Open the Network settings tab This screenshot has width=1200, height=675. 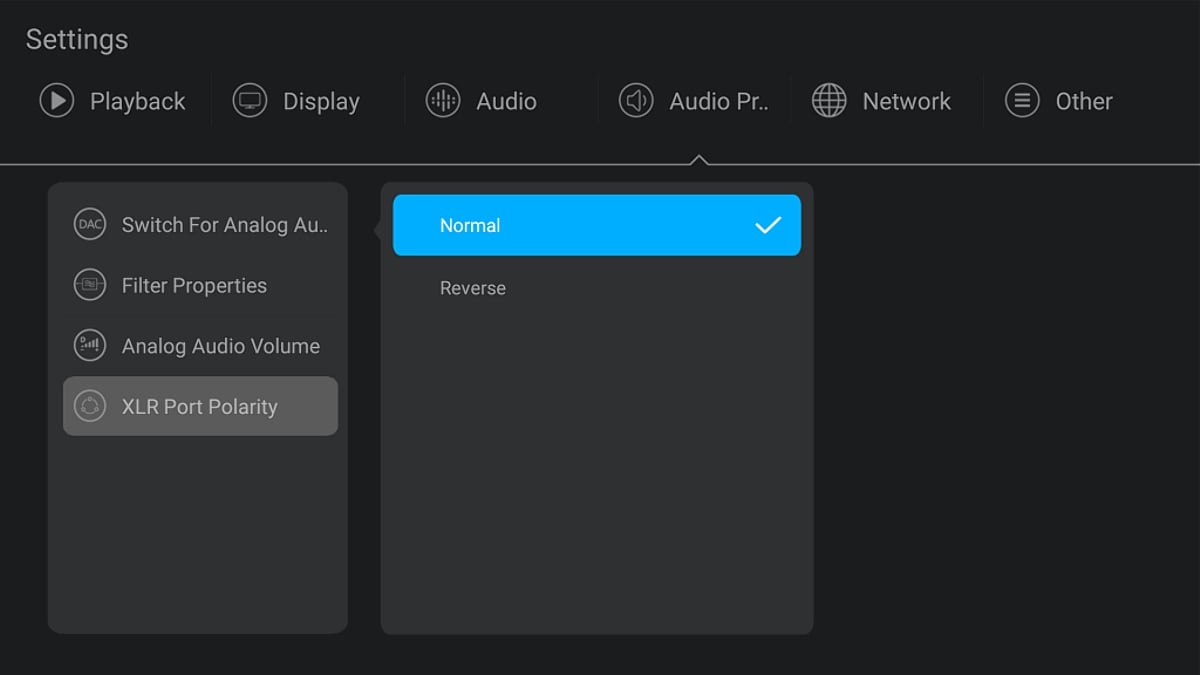coord(906,101)
